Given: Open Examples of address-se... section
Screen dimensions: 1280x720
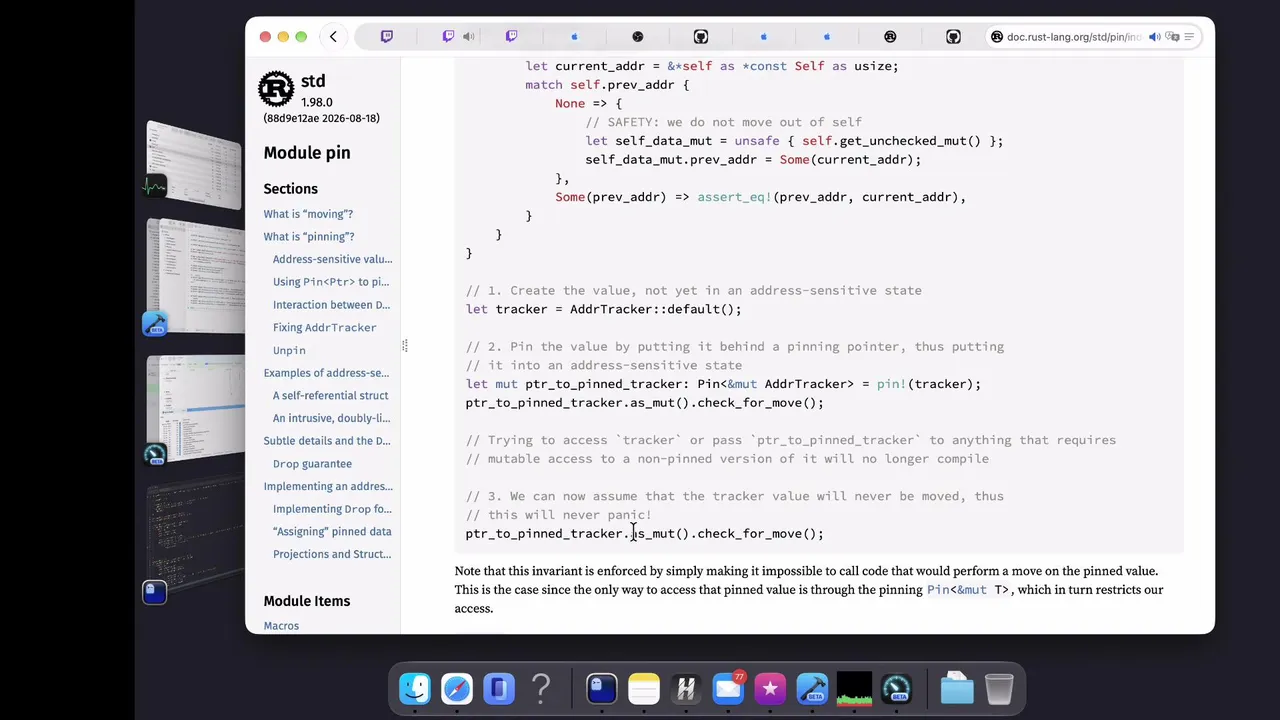Looking at the screenshot, I should (x=326, y=373).
